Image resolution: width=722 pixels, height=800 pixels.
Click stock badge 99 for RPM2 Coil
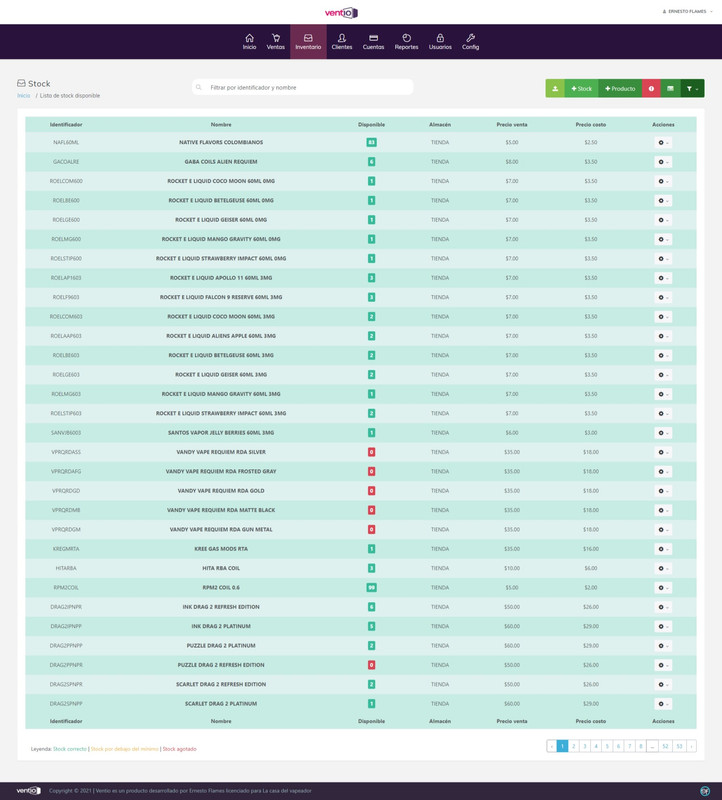[x=371, y=588]
